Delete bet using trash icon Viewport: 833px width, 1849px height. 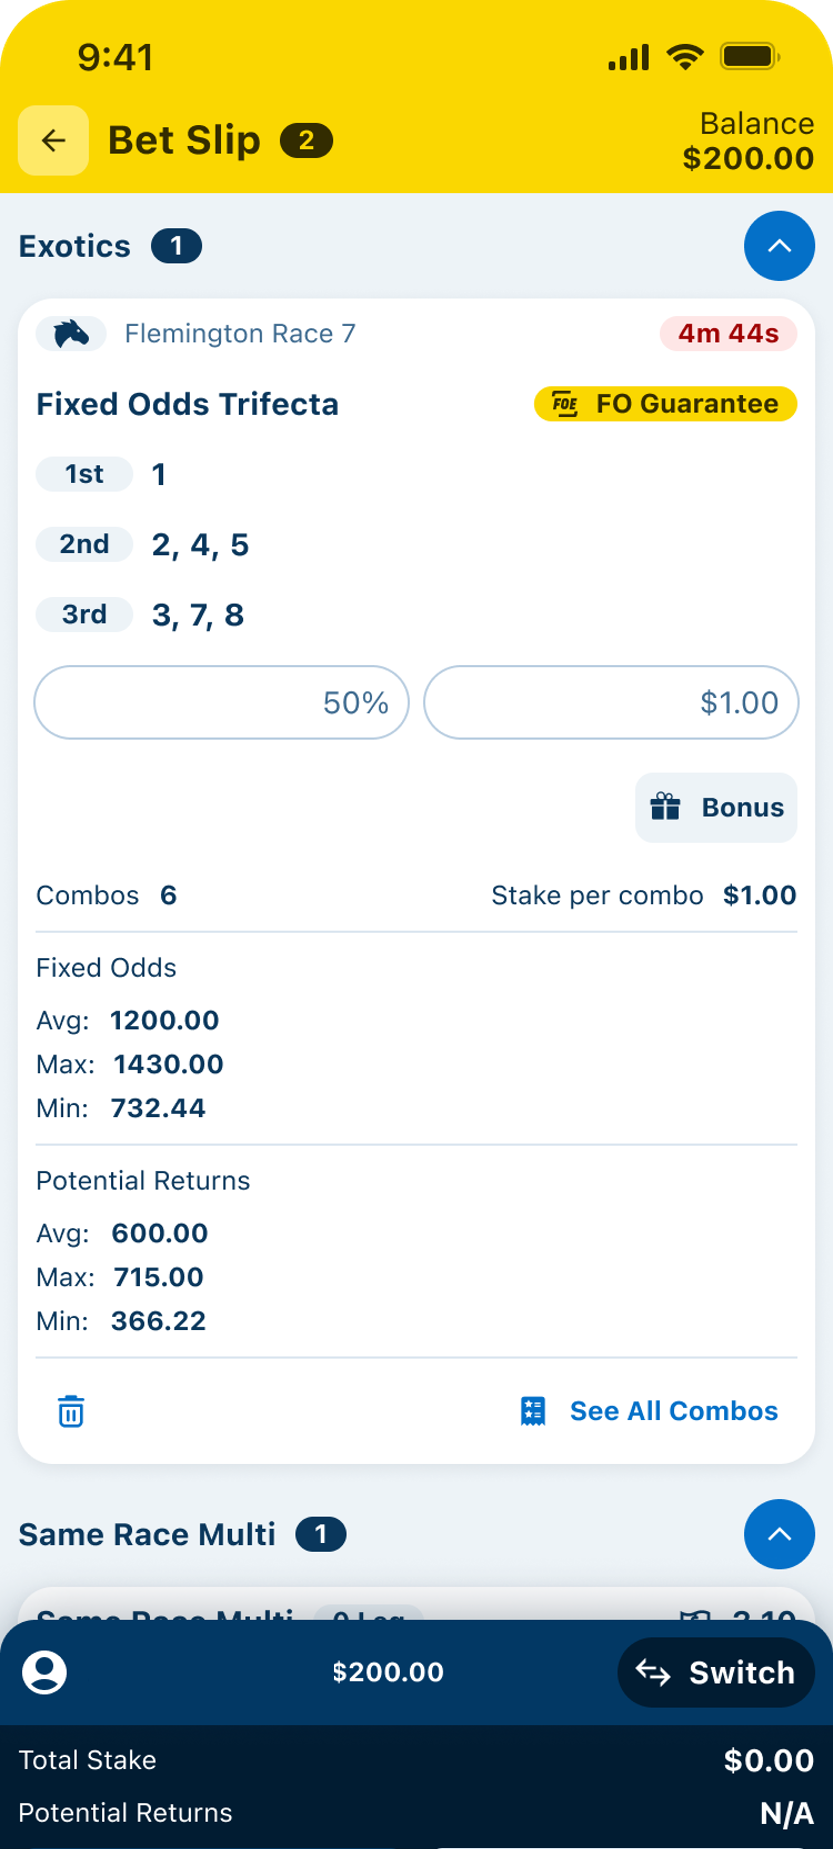(71, 1412)
